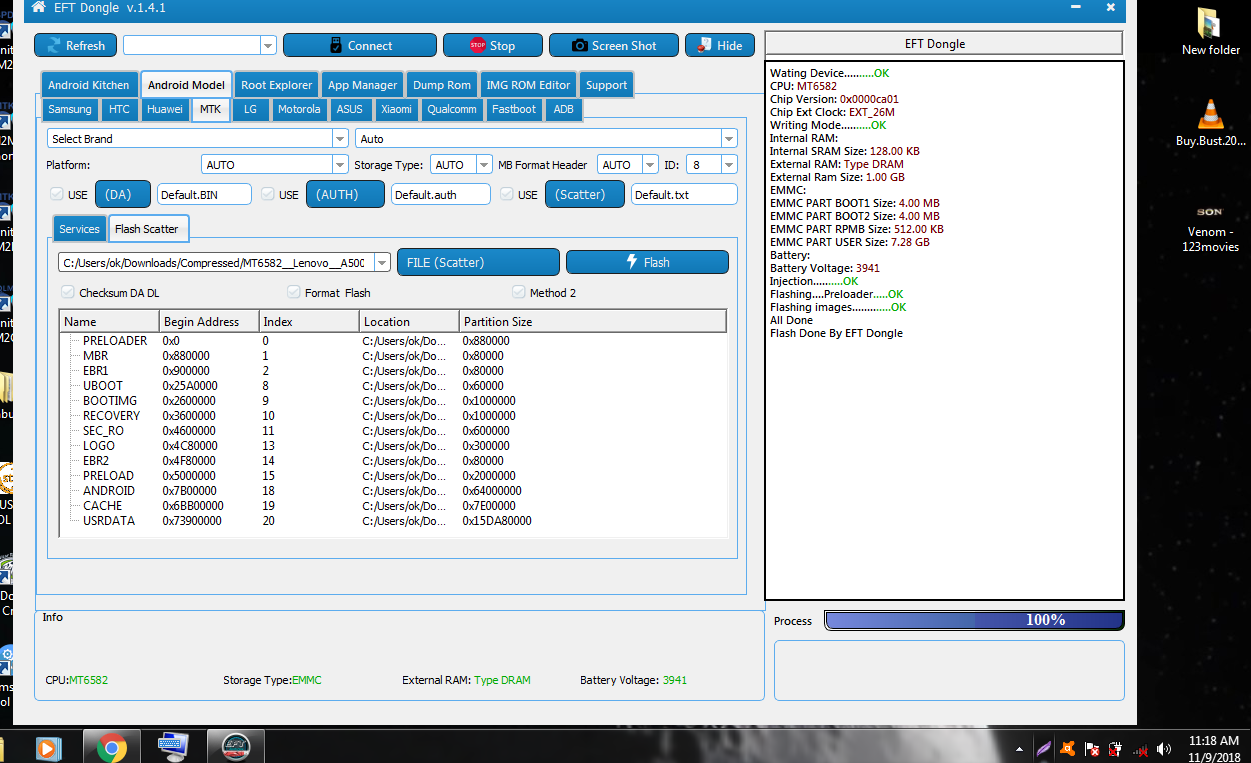Click the Partition Size column header

point(592,321)
